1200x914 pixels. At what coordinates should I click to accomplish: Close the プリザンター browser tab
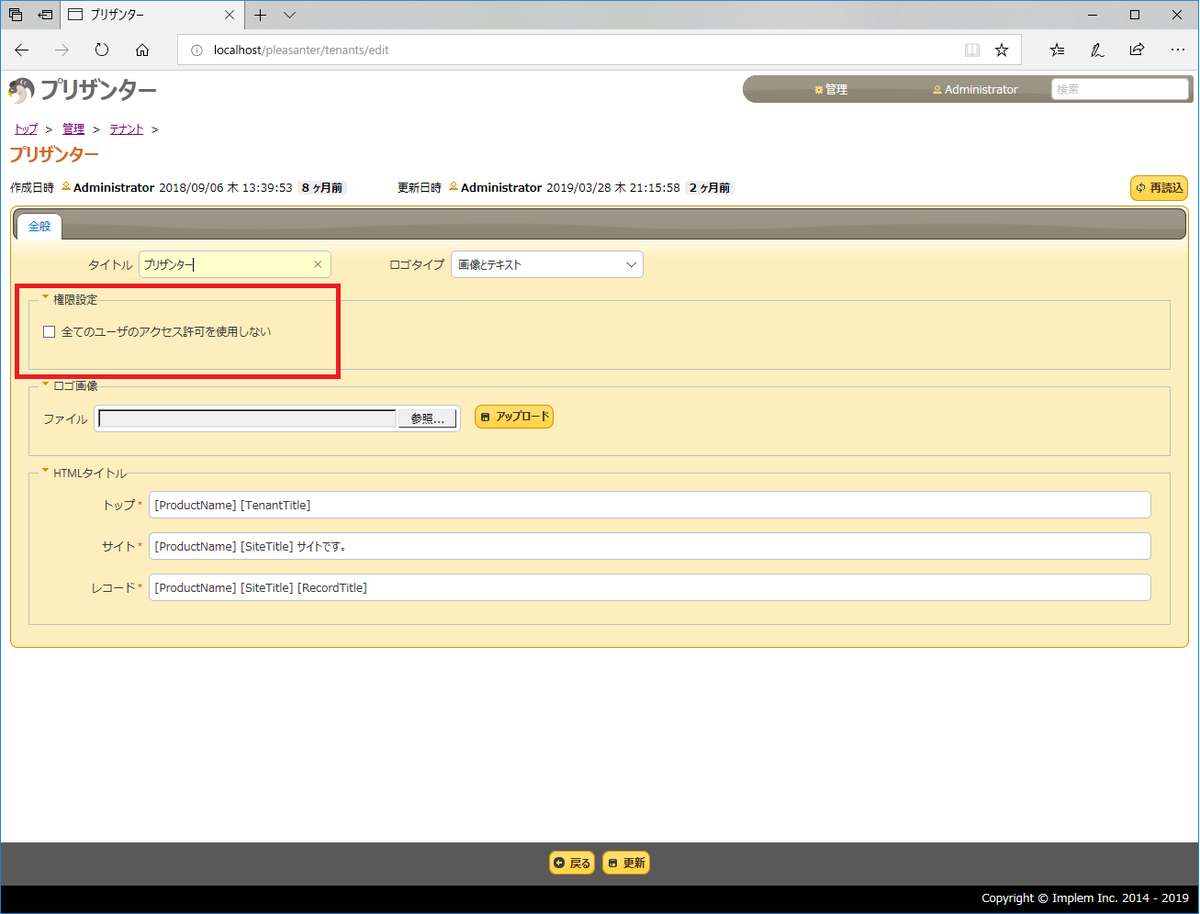tap(229, 15)
